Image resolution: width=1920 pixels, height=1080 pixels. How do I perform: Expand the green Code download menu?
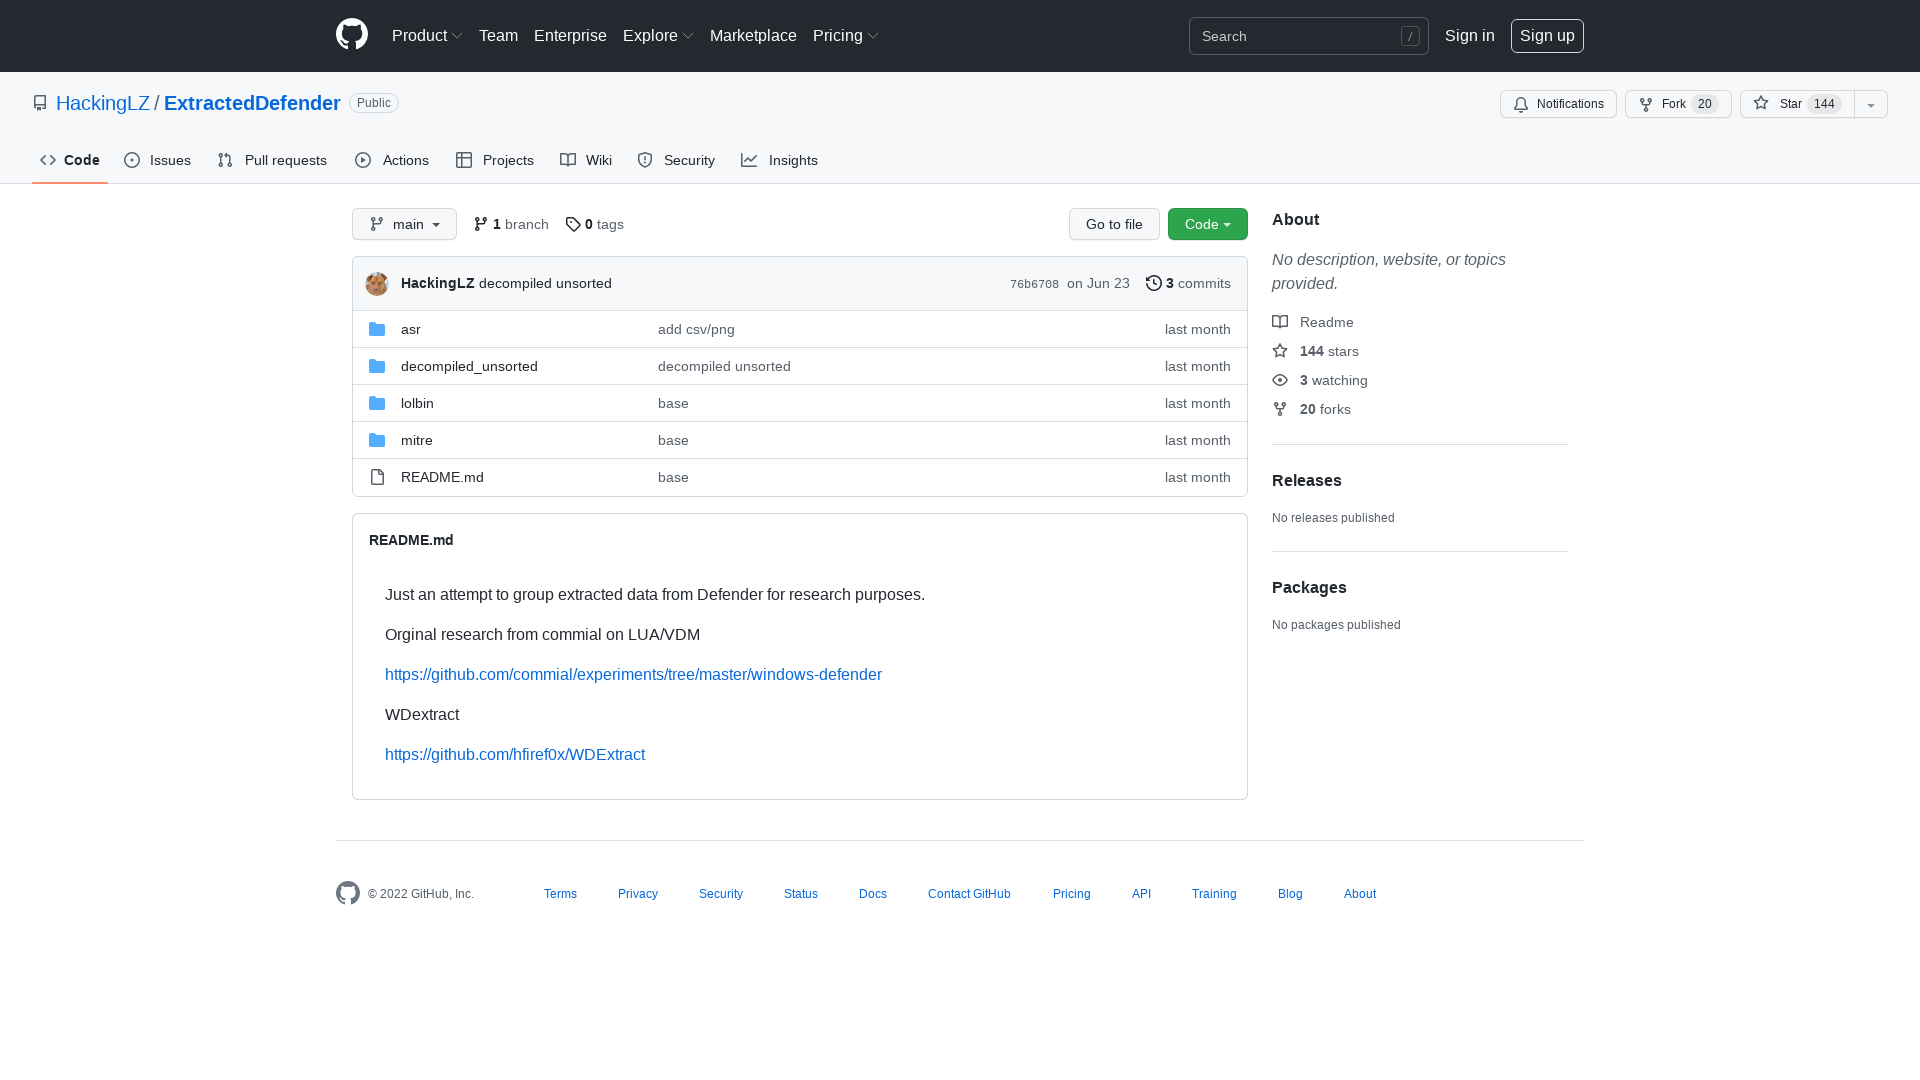coord(1207,224)
